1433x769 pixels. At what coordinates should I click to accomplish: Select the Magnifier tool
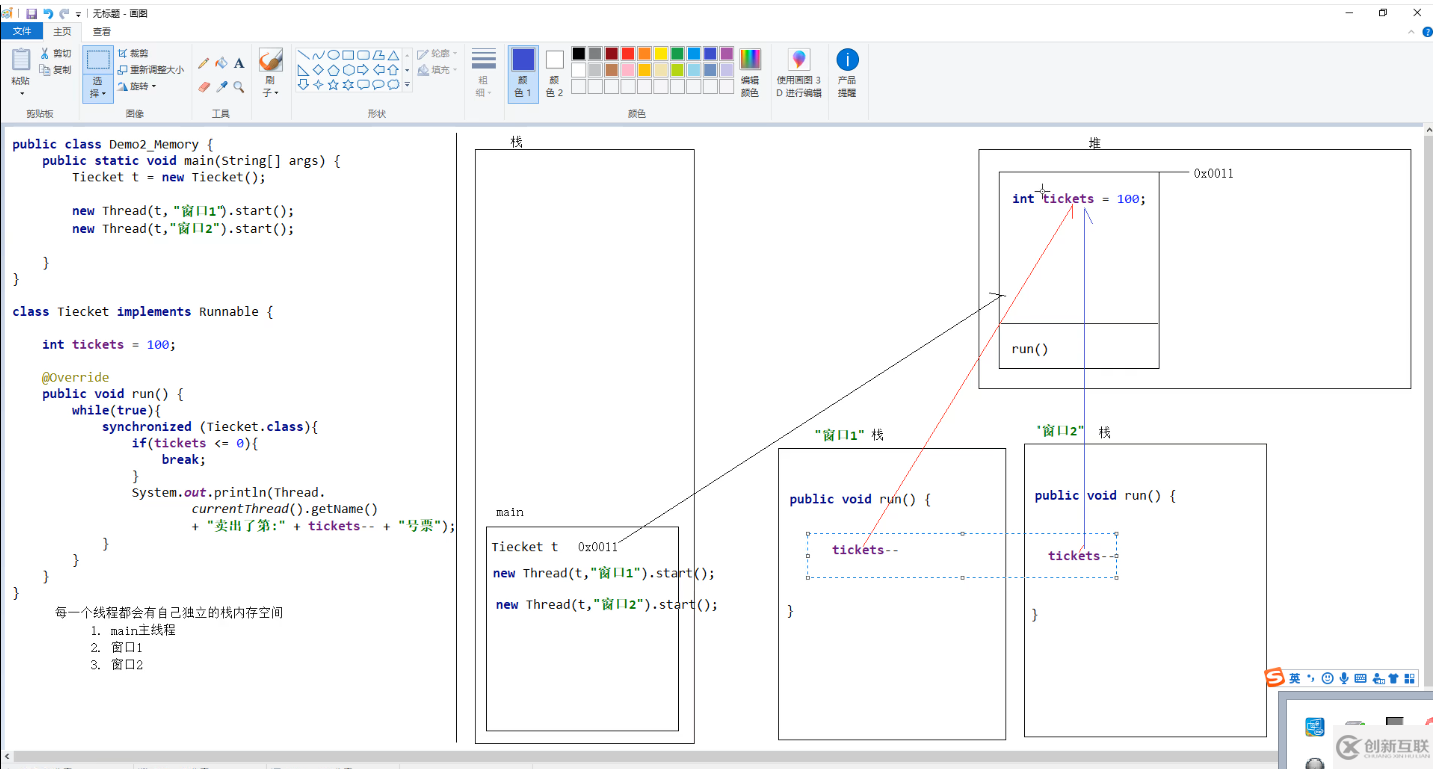click(x=239, y=87)
